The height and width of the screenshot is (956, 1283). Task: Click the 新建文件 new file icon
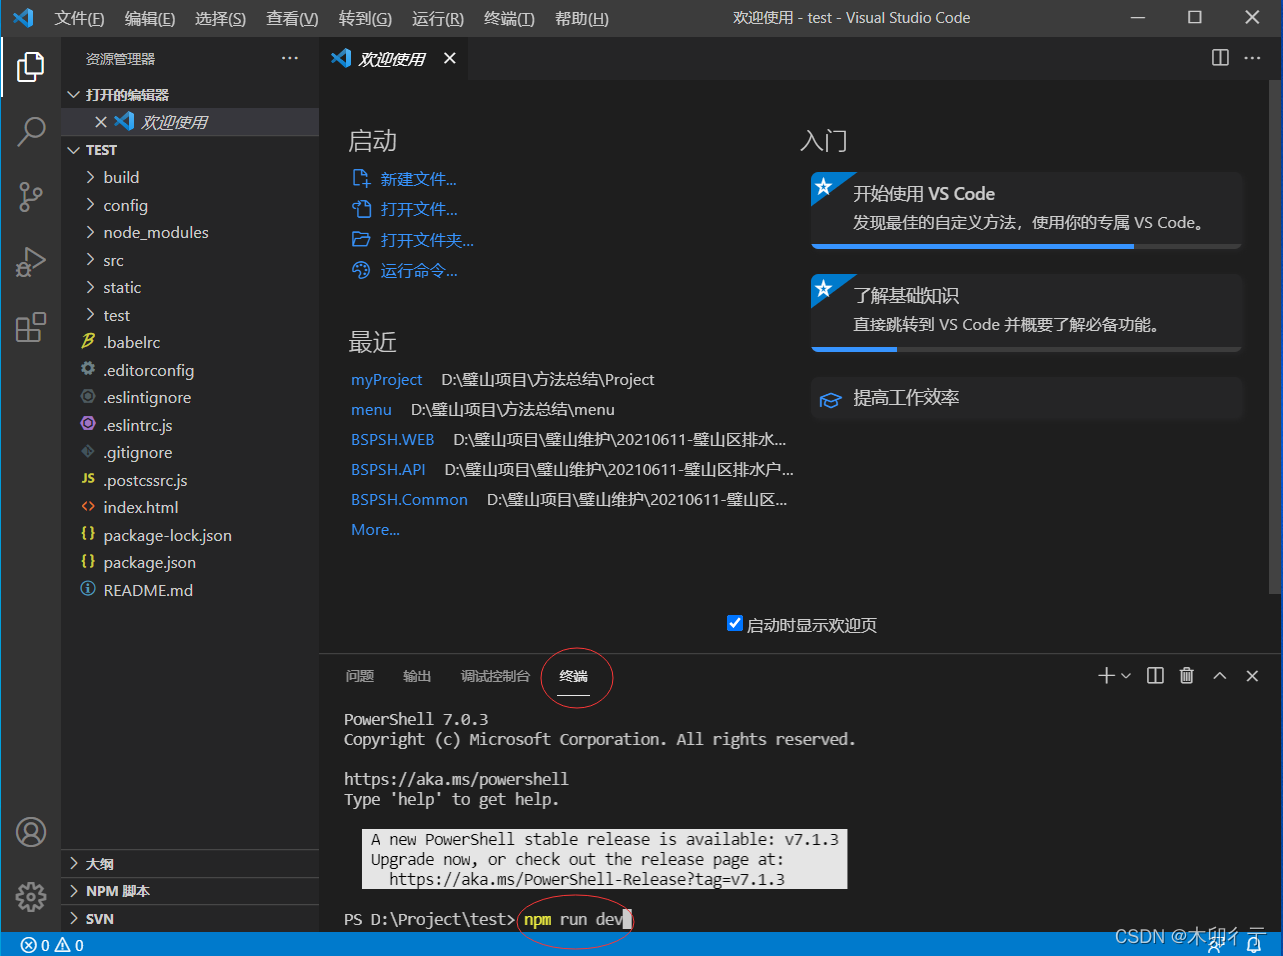361,178
